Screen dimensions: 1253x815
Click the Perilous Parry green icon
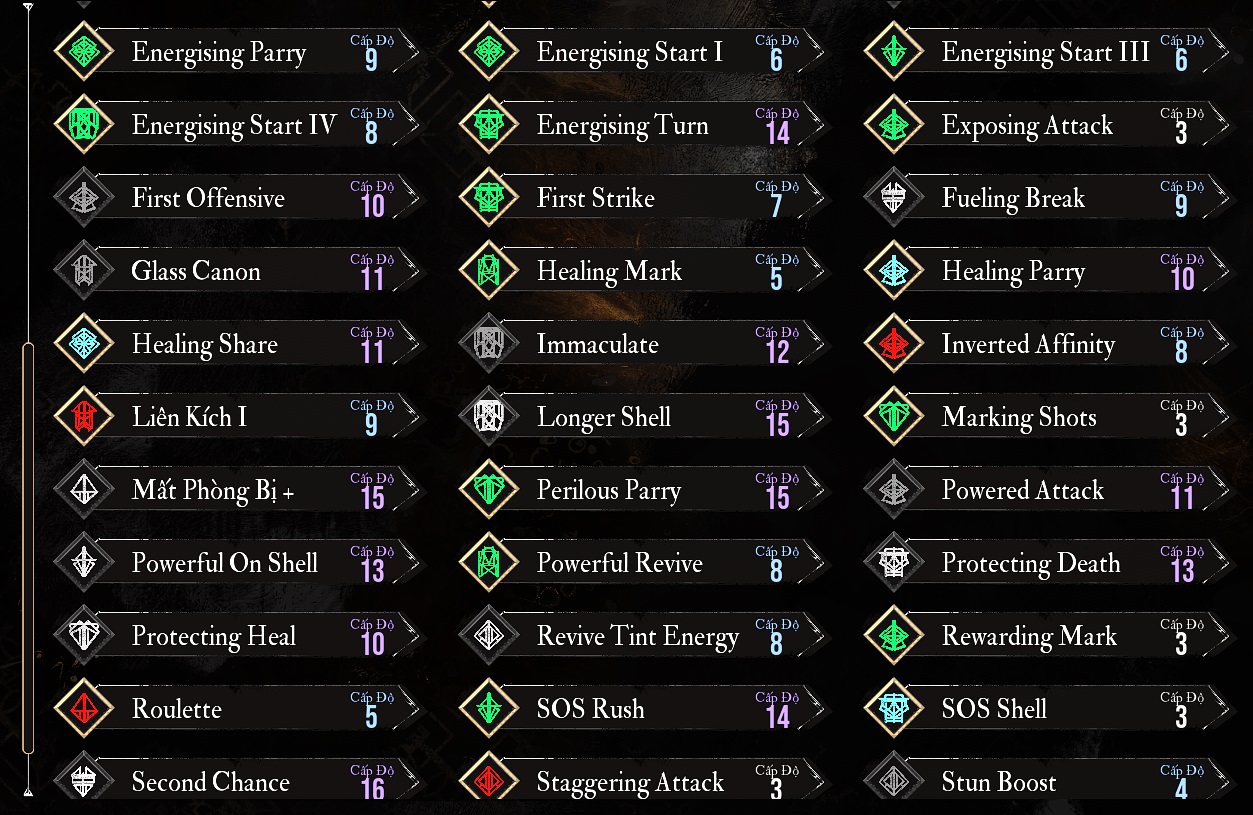[489, 490]
